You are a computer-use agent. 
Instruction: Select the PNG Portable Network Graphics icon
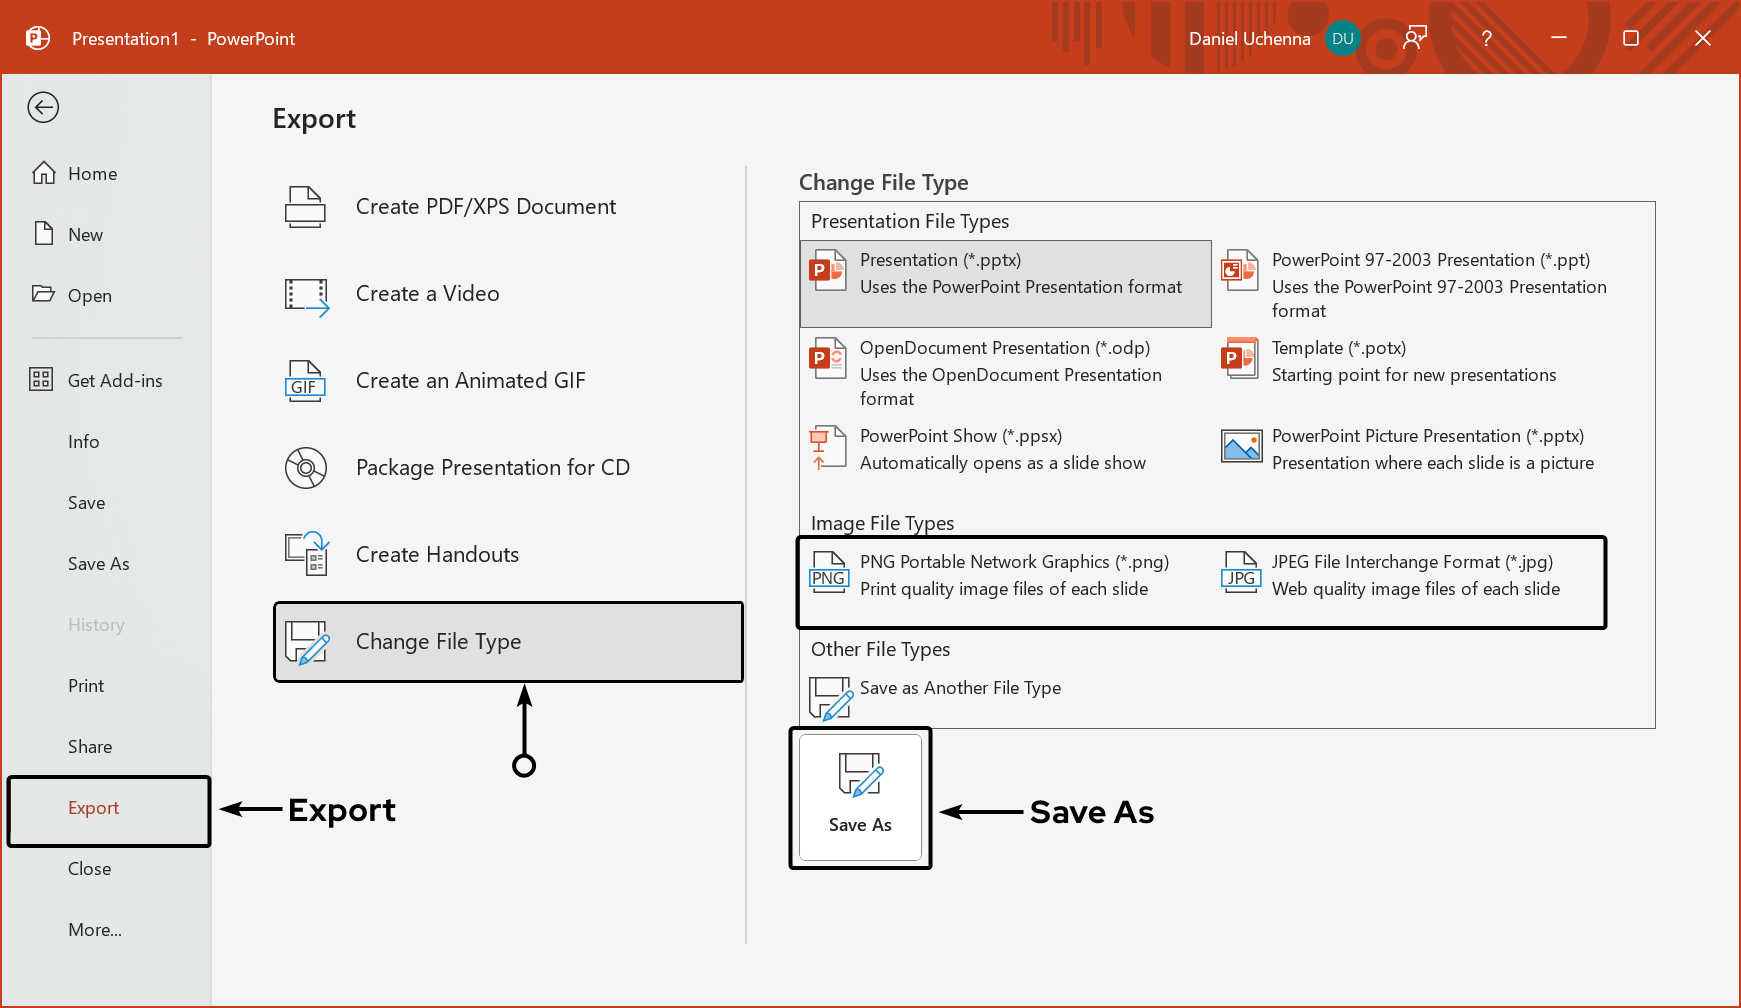[828, 574]
